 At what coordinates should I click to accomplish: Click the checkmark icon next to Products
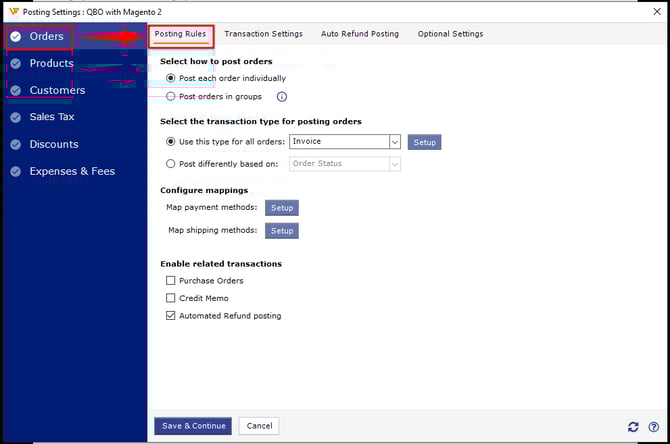pyautogui.click(x=15, y=64)
